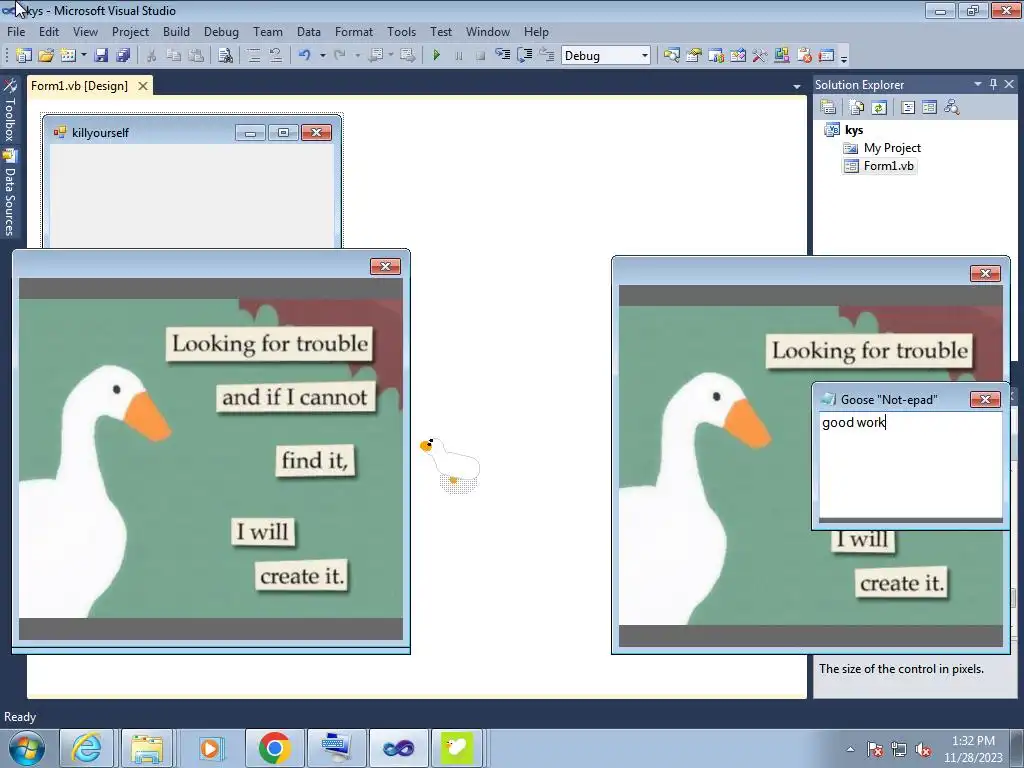The height and width of the screenshot is (768, 1024).
Task: Select Form1.vb in Solution Explorer
Action: [x=888, y=166]
